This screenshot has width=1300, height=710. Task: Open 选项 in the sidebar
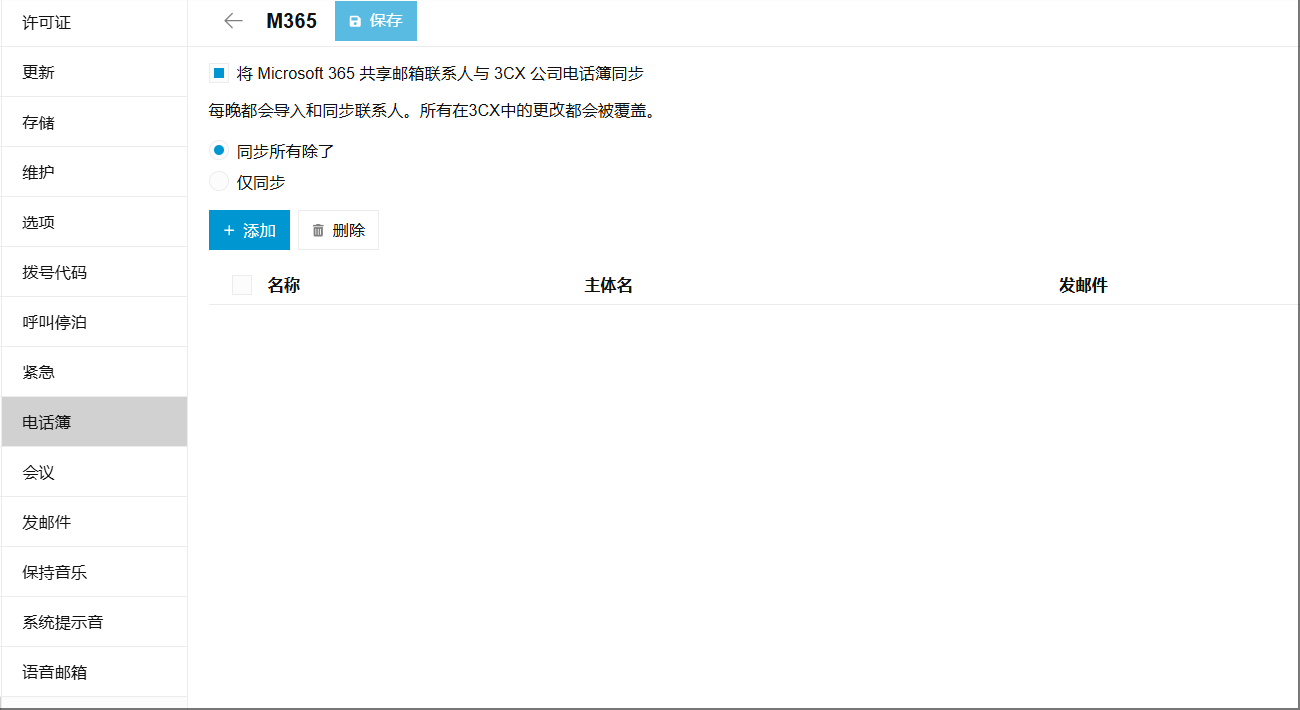click(x=94, y=222)
